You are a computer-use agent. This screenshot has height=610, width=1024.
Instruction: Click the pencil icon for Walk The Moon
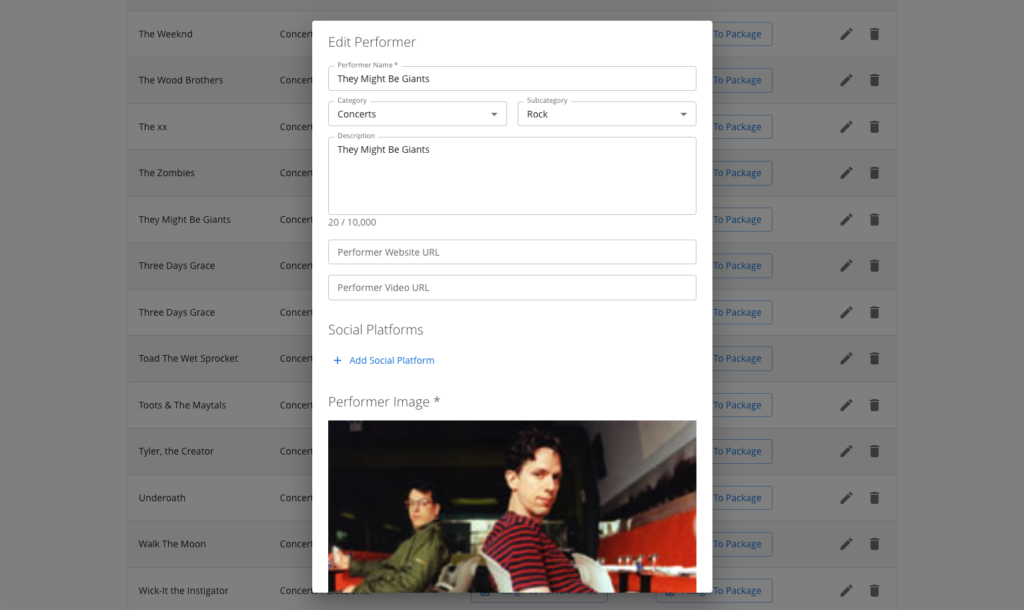click(846, 544)
